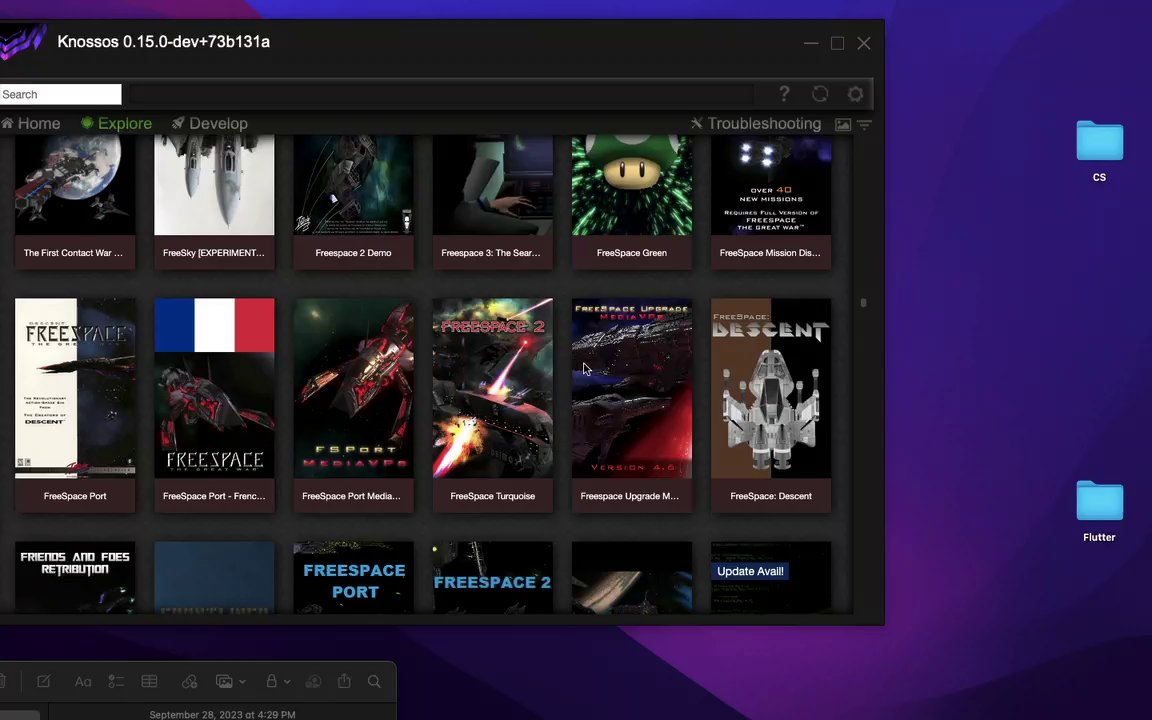Image resolution: width=1152 pixels, height=720 pixels.
Task: Open the Knossos help question mark icon
Action: pos(784,94)
